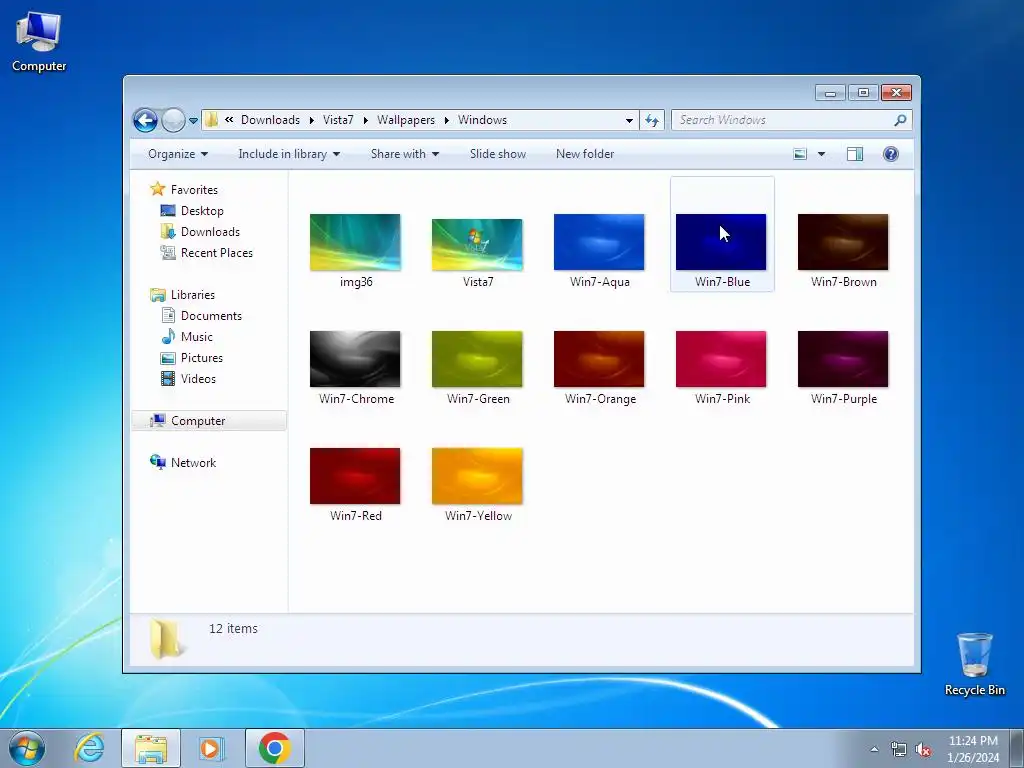The height and width of the screenshot is (768, 1024).
Task: Open the Share with menu
Action: pos(405,154)
